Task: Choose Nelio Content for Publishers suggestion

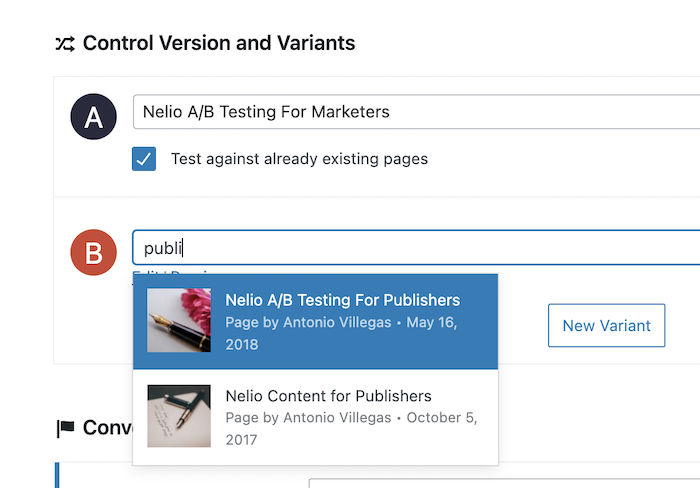Action: tap(316, 417)
